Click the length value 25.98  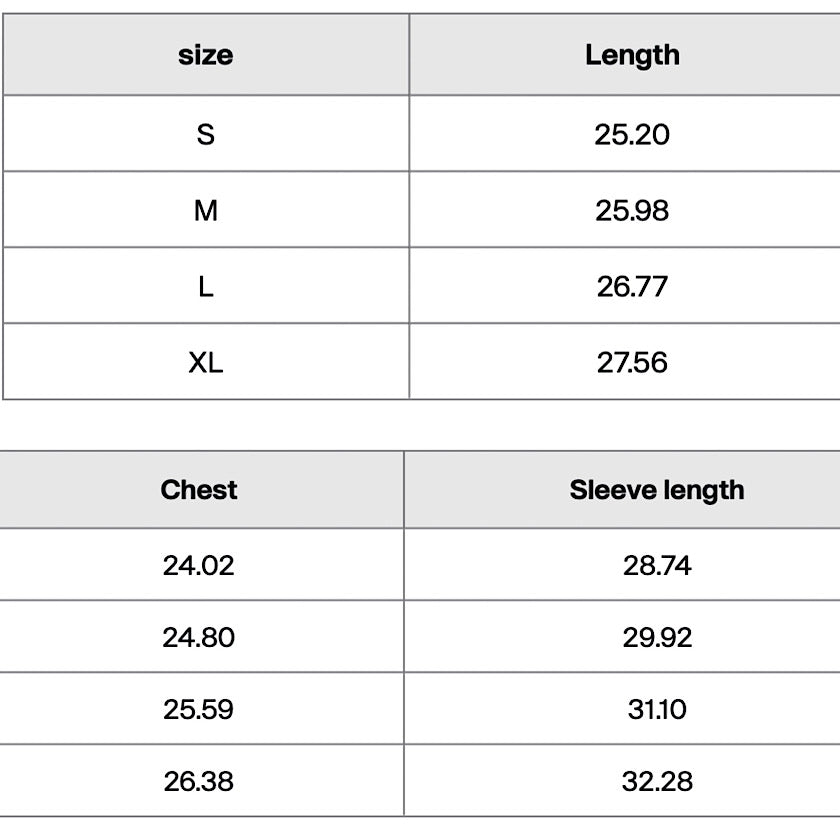pyautogui.click(x=632, y=210)
